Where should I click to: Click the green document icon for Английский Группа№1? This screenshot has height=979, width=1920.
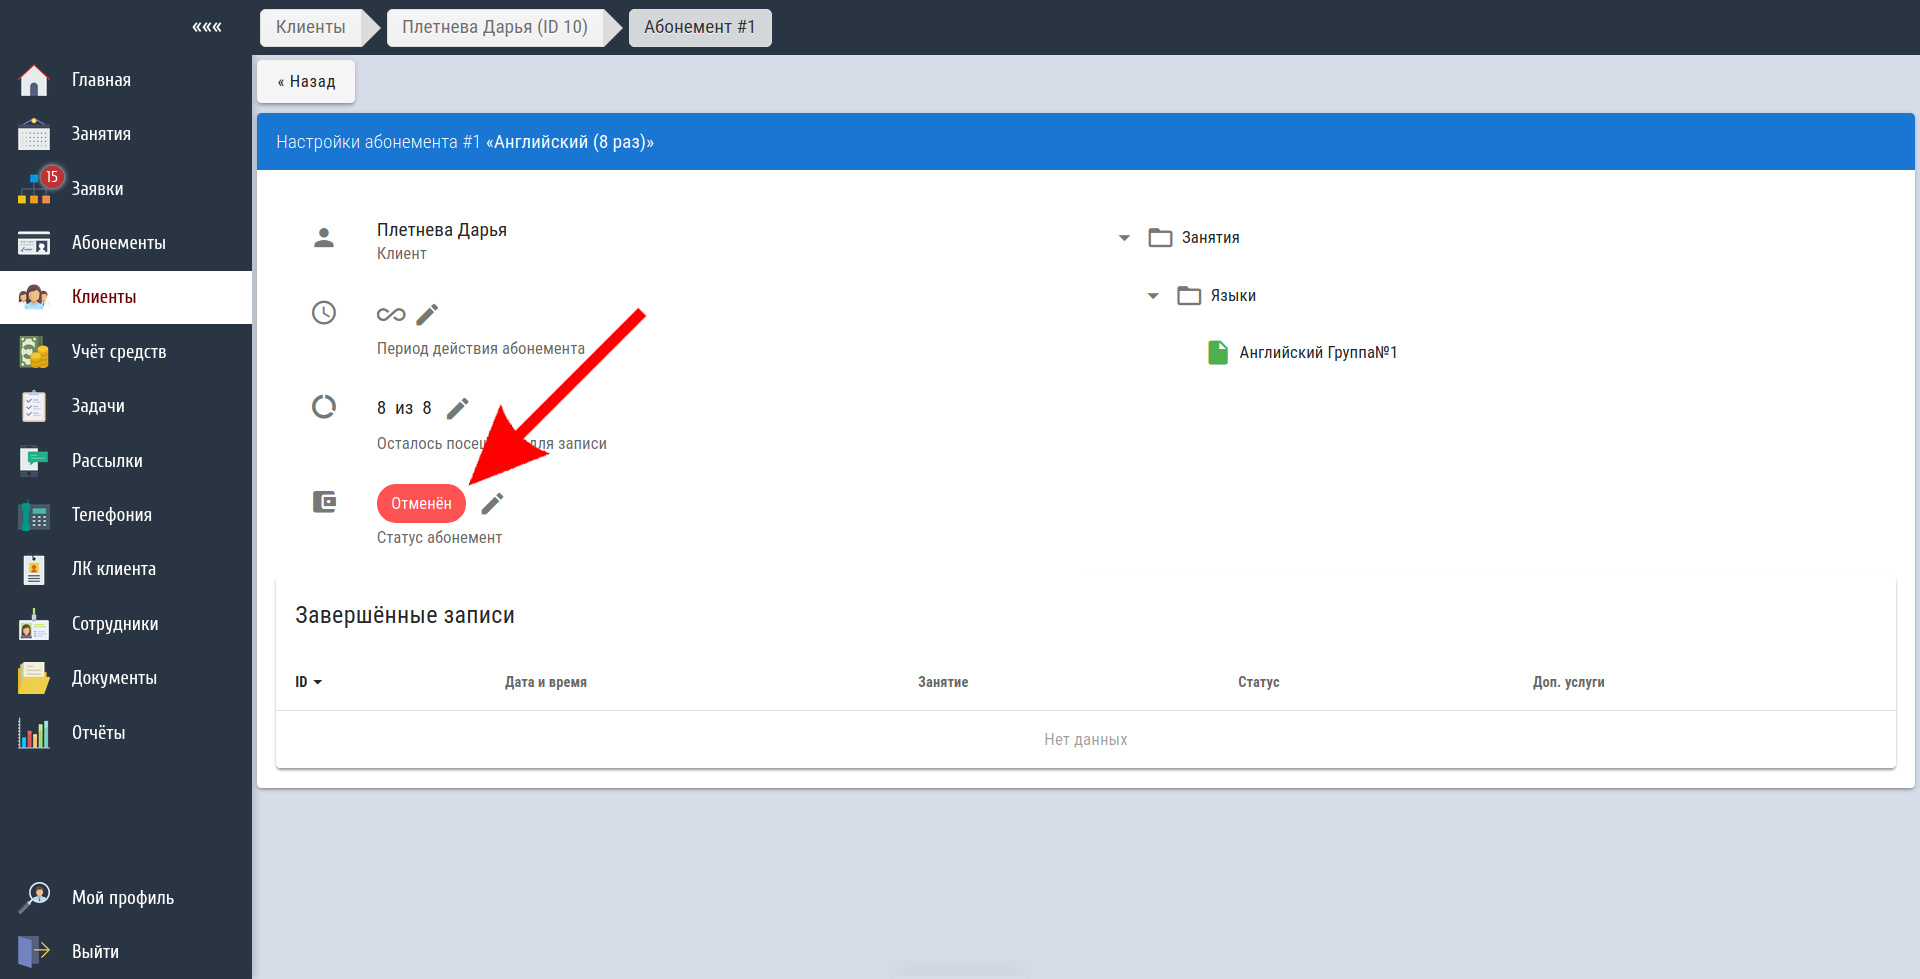pyautogui.click(x=1218, y=353)
